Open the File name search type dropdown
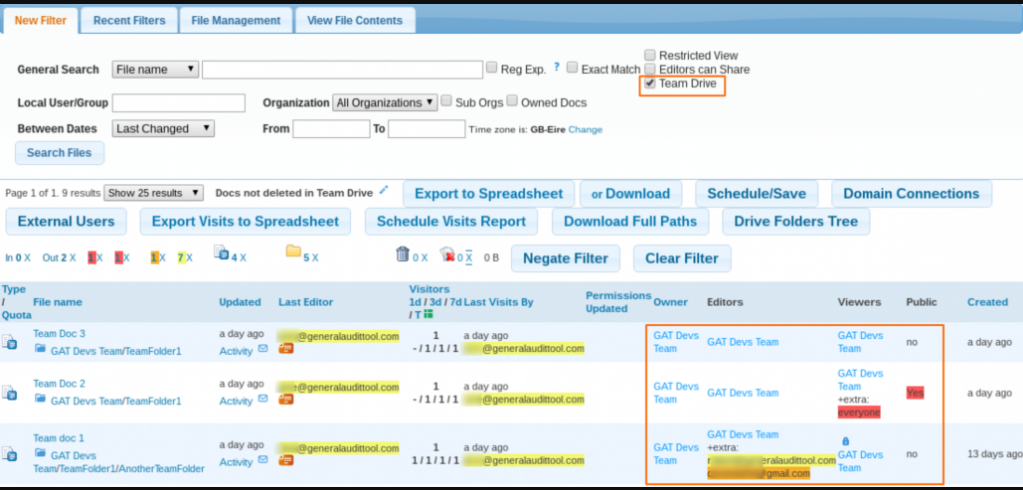The image size is (1023, 490). coord(155,69)
